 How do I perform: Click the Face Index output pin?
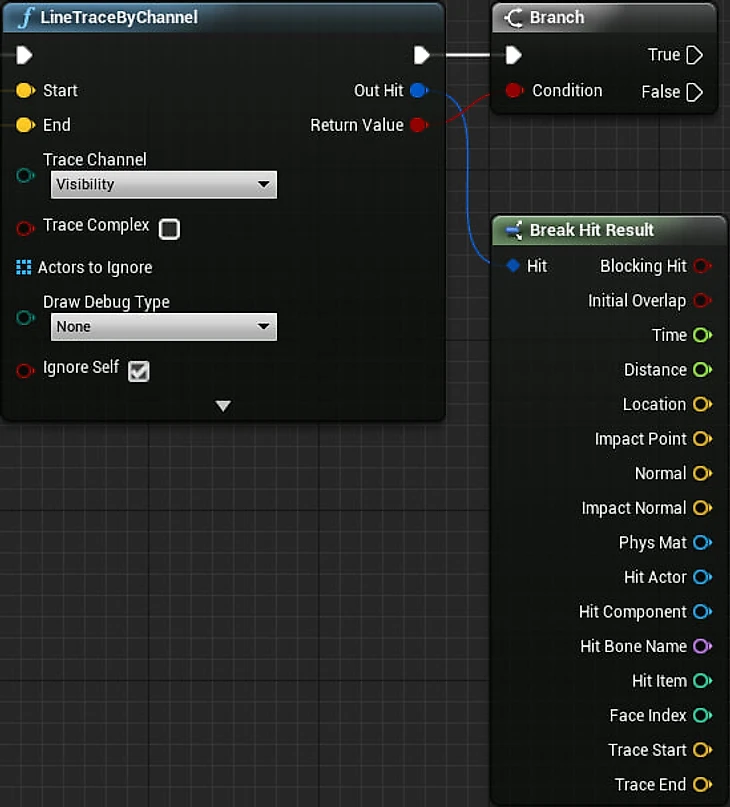pos(703,715)
